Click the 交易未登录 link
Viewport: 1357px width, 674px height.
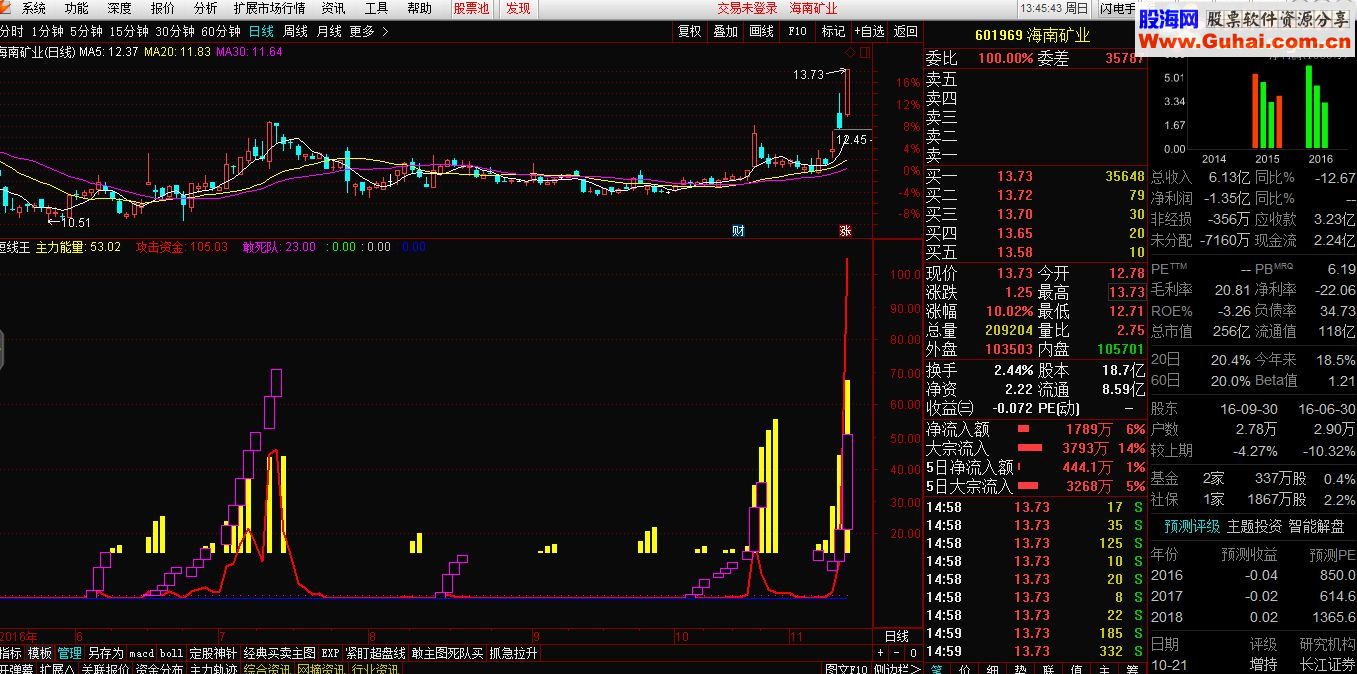click(747, 8)
